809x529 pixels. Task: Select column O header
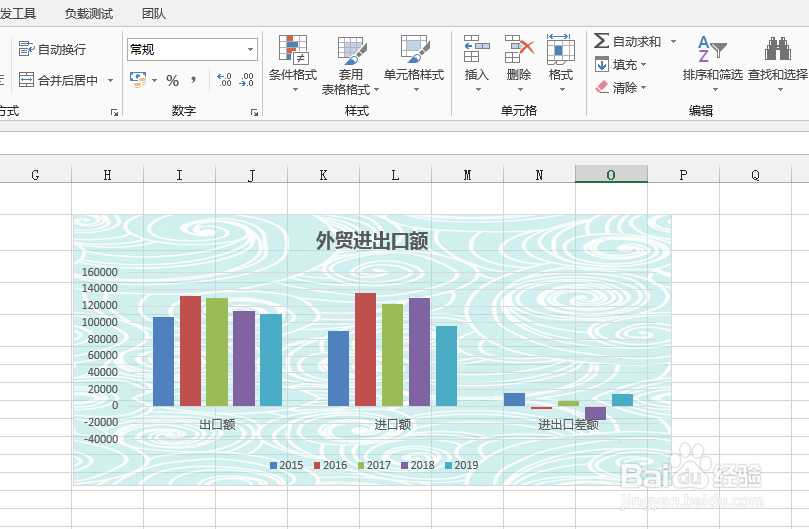click(611, 175)
